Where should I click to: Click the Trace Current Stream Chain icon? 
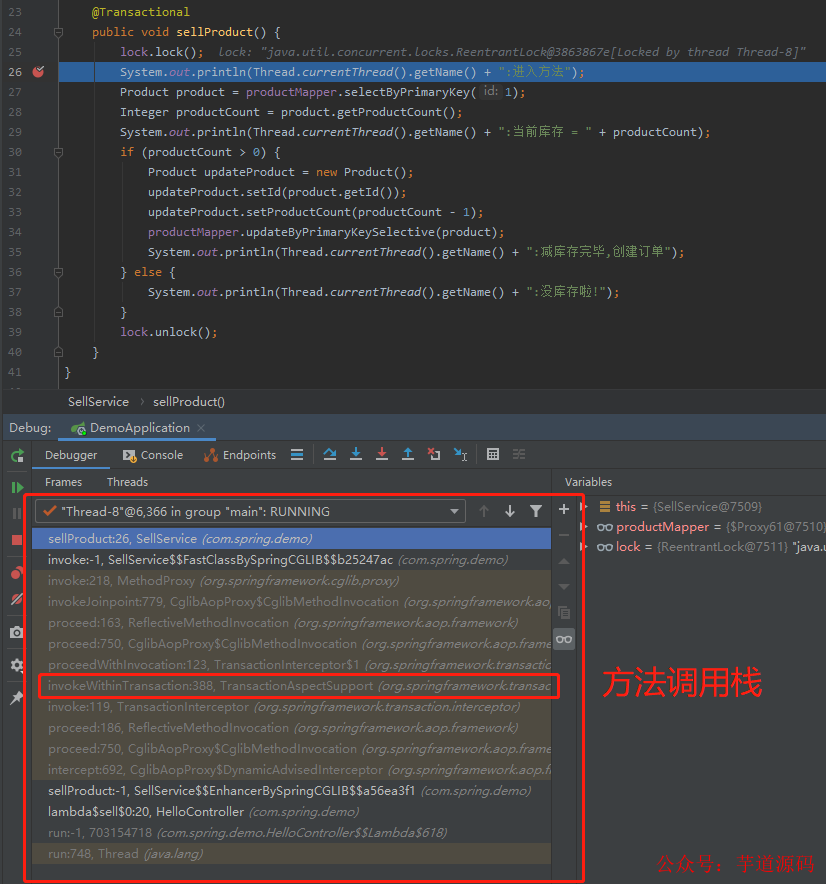(519, 454)
